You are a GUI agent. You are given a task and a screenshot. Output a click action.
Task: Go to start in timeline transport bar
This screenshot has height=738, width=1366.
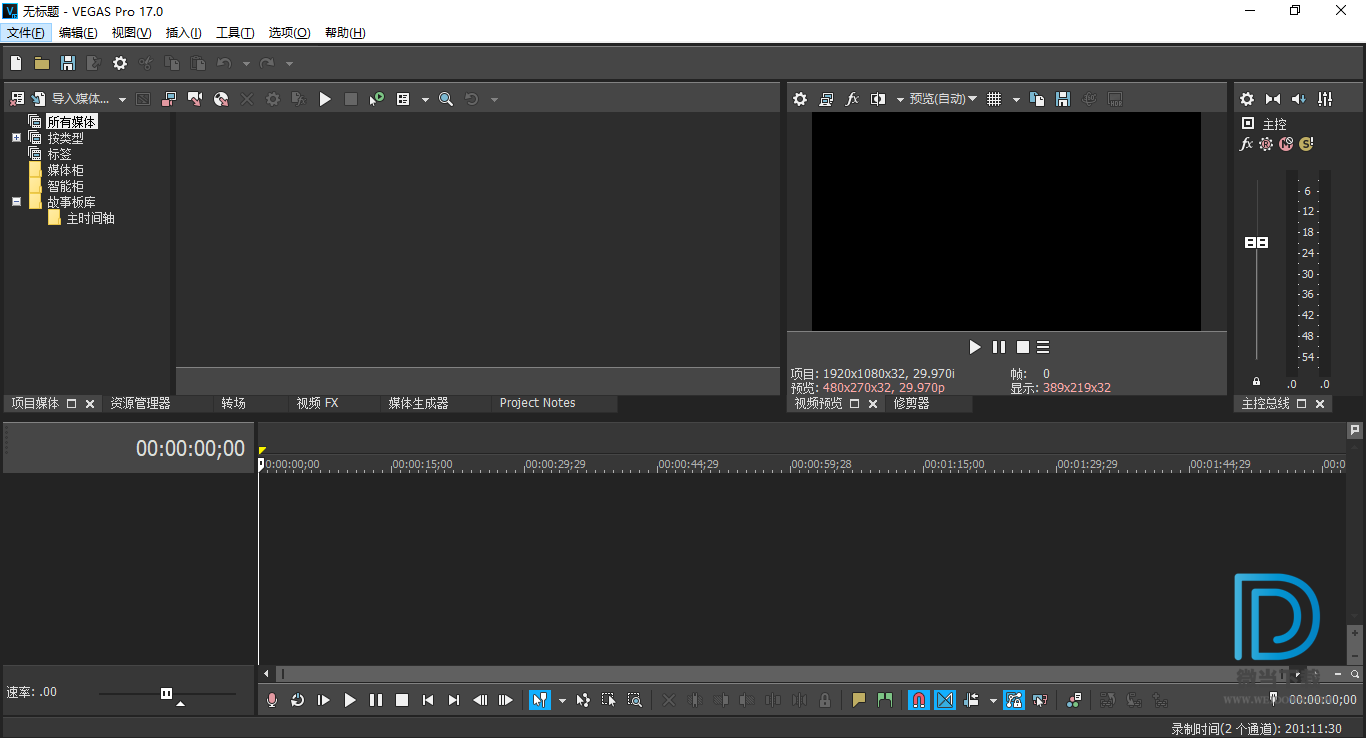(x=428, y=700)
